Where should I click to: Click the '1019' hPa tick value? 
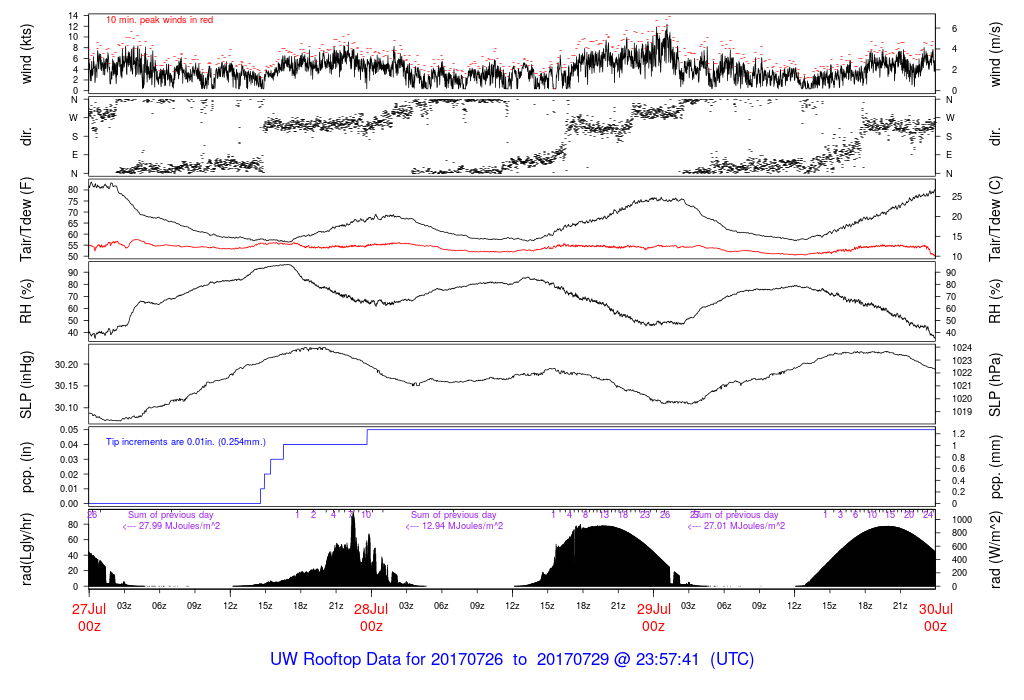963,411
